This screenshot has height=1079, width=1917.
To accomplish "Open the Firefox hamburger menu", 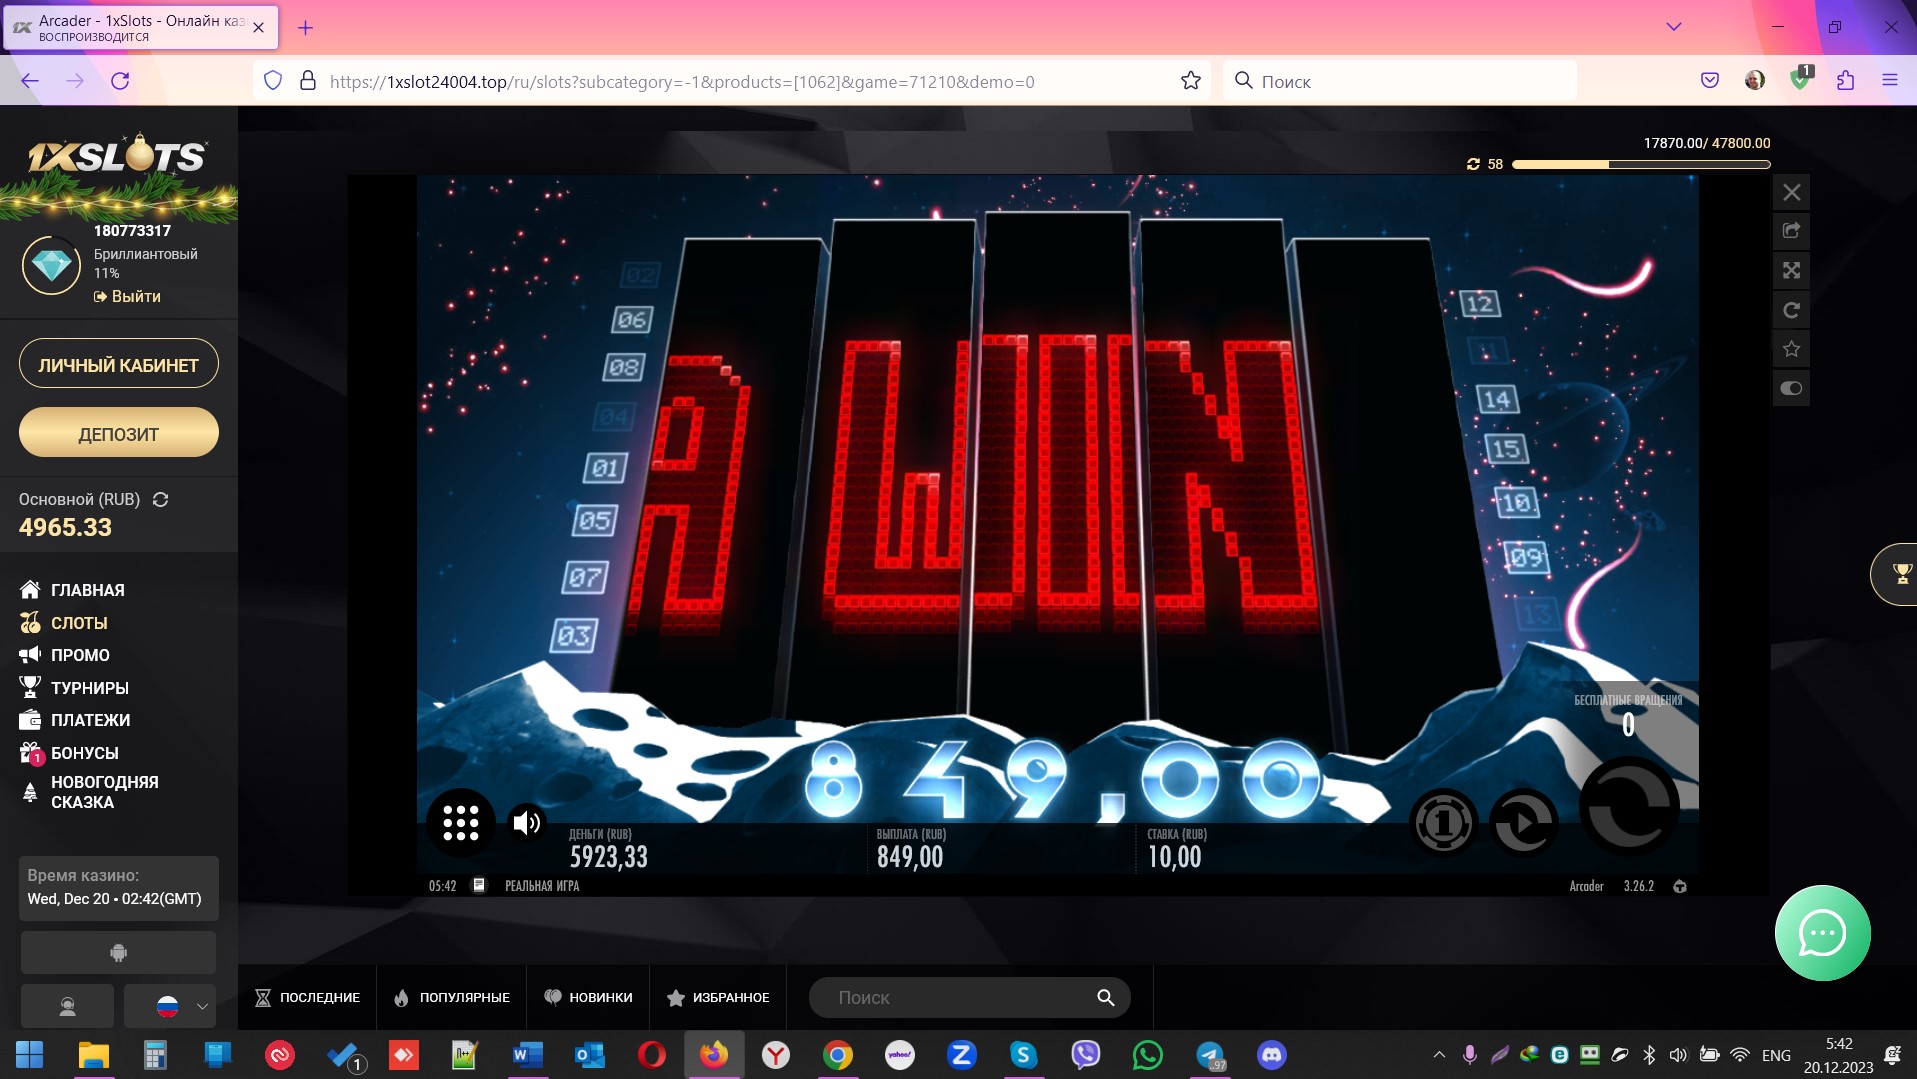I will 1890,81.
